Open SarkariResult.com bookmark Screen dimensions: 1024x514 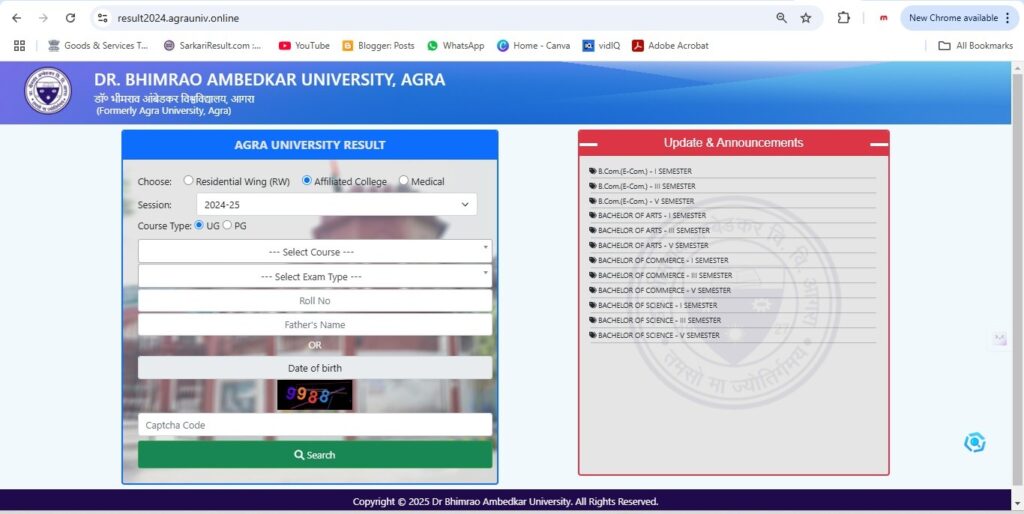tap(212, 46)
